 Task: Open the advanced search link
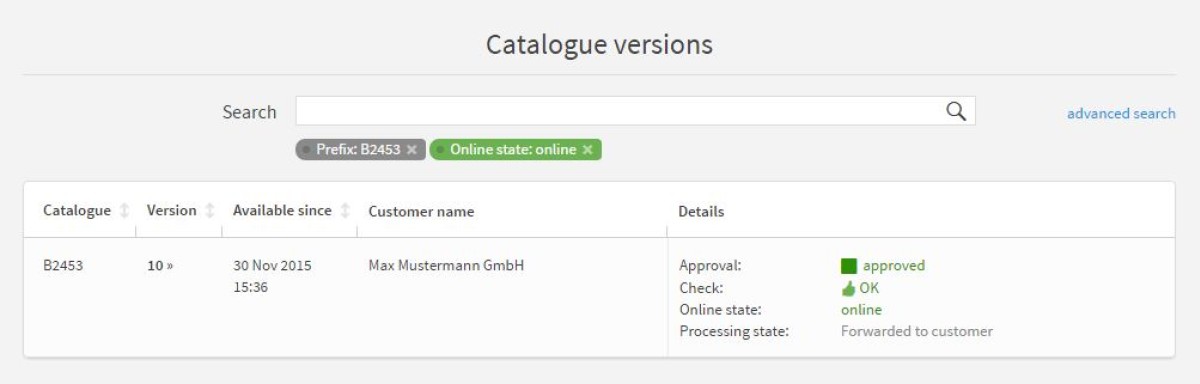(x=1121, y=113)
